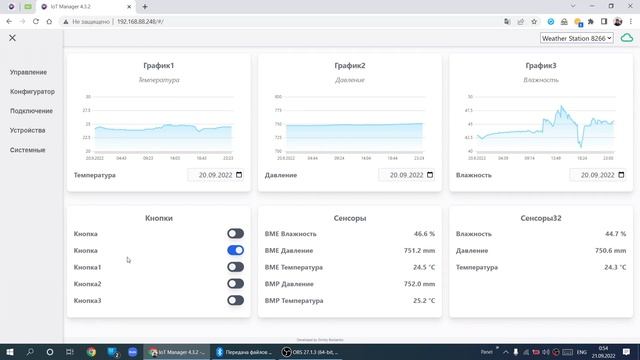Open Конфигуратор in the sidebar

click(32, 91)
